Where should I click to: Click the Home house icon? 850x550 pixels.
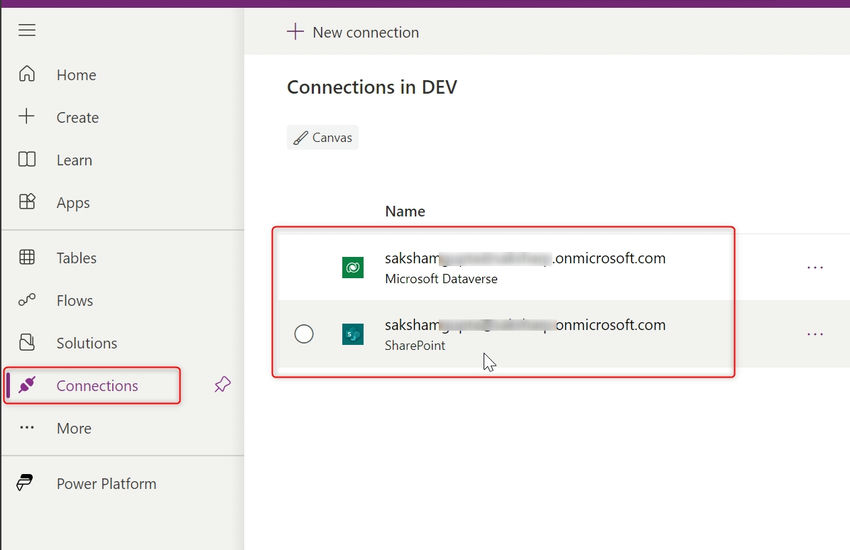point(27,74)
